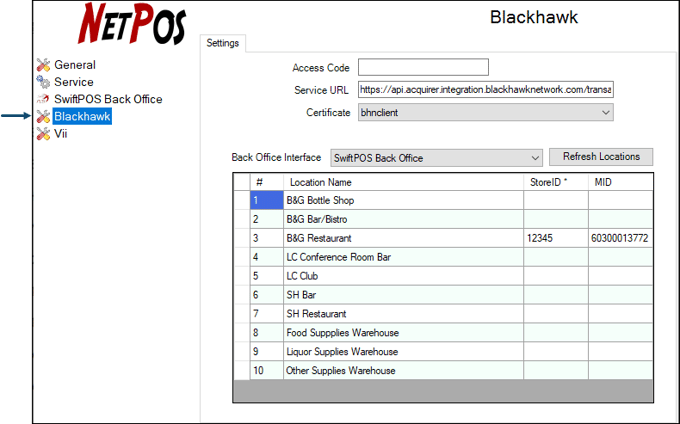Focus the Access Code field
This screenshot has height=424, width=680.
coord(423,67)
